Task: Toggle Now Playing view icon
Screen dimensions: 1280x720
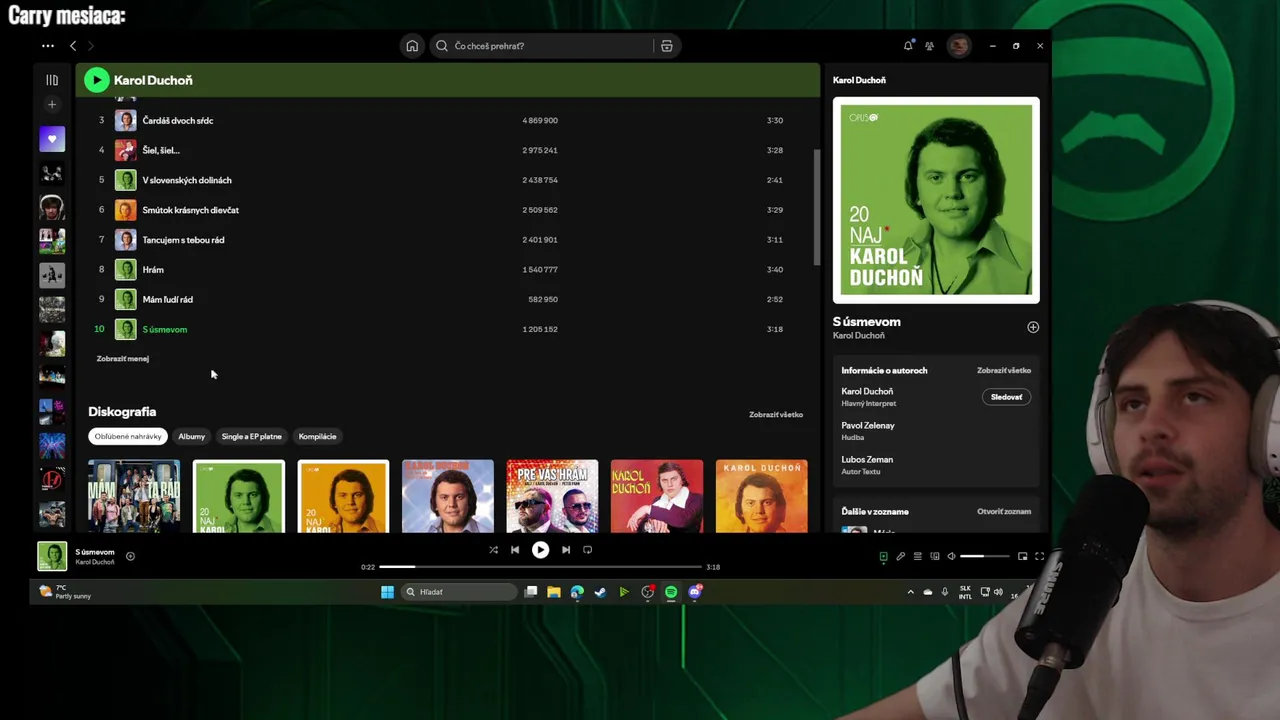Action: [883, 556]
